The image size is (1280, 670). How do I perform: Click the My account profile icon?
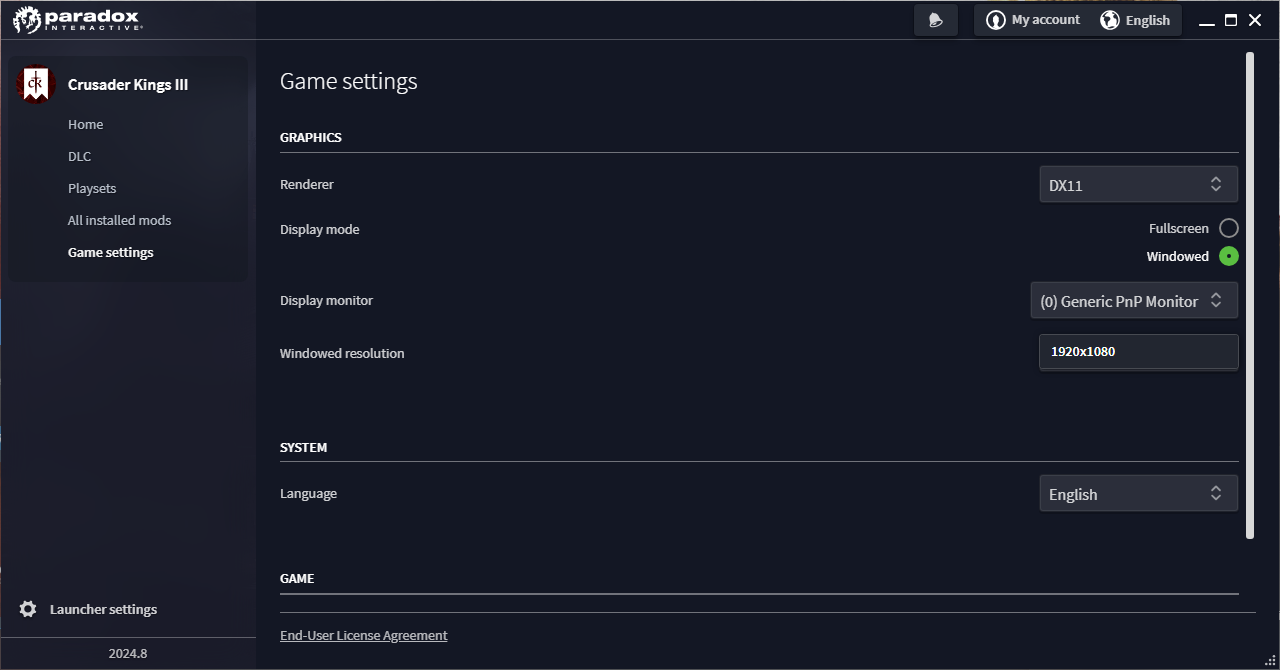pyautogui.click(x=995, y=20)
